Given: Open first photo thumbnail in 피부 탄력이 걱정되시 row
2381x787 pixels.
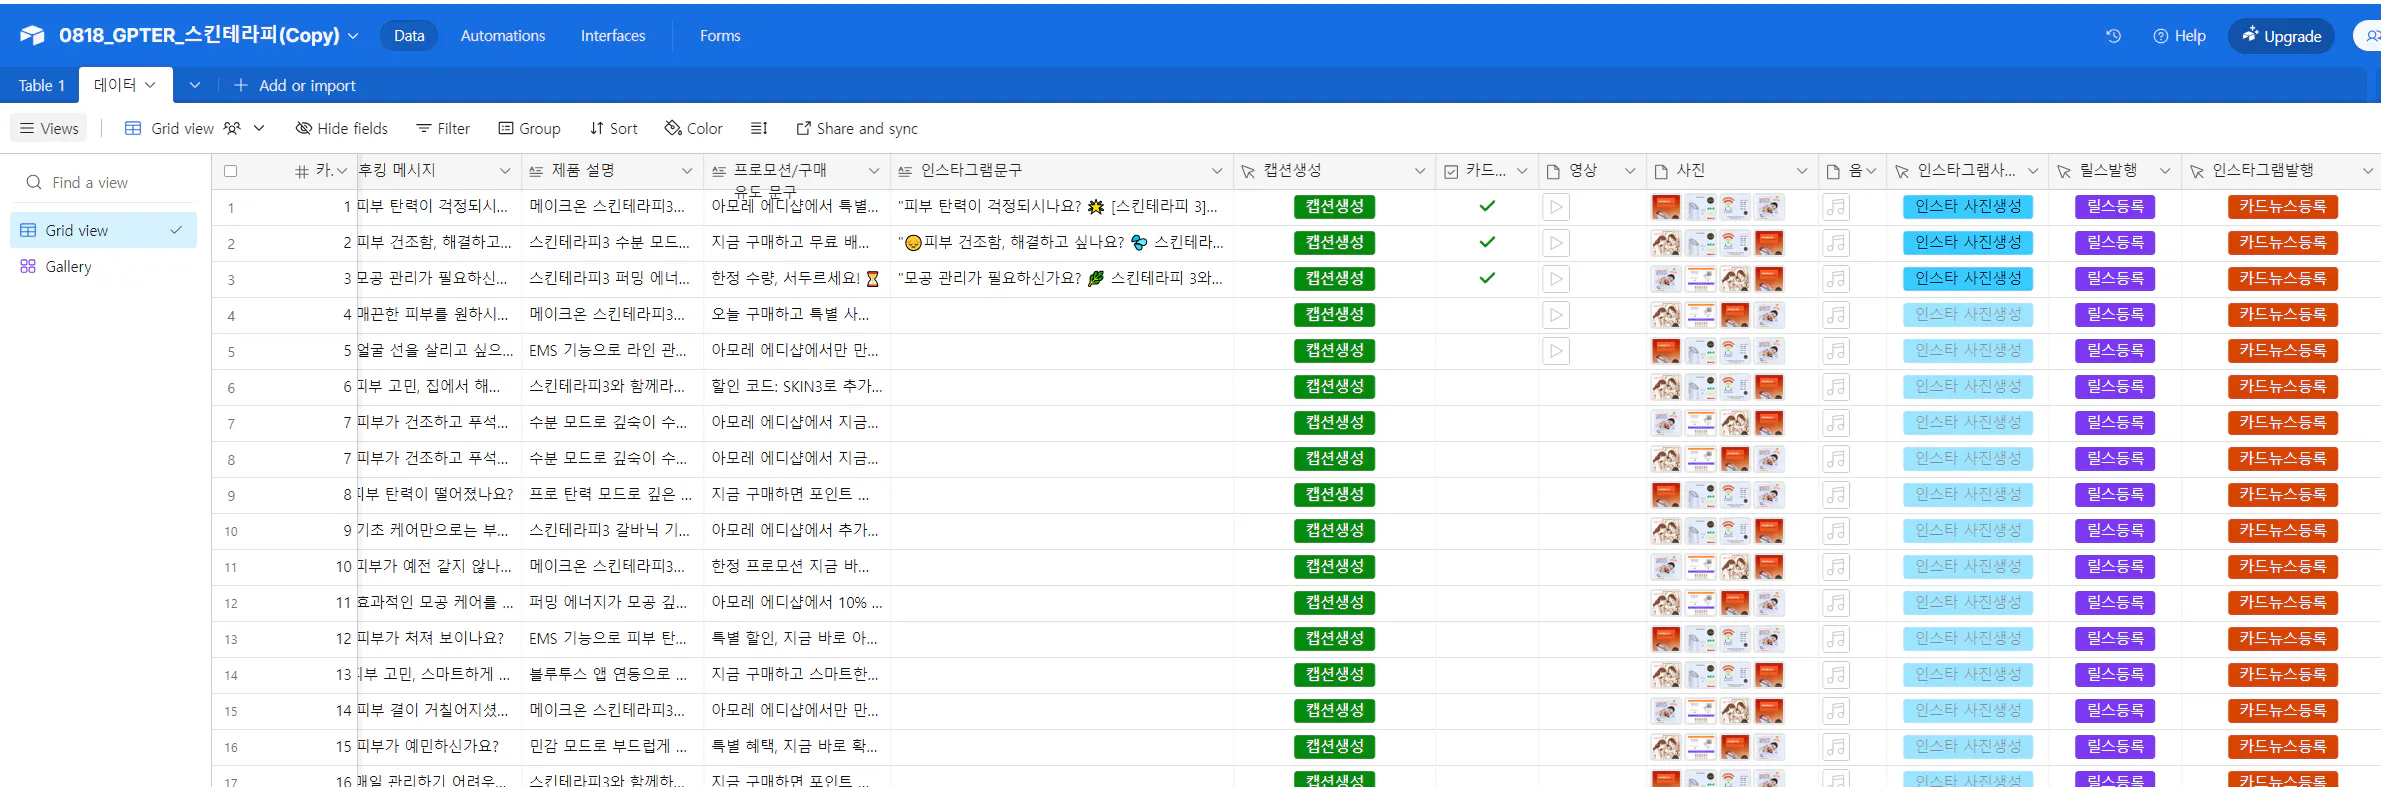Looking at the screenshot, I should pos(1666,207).
